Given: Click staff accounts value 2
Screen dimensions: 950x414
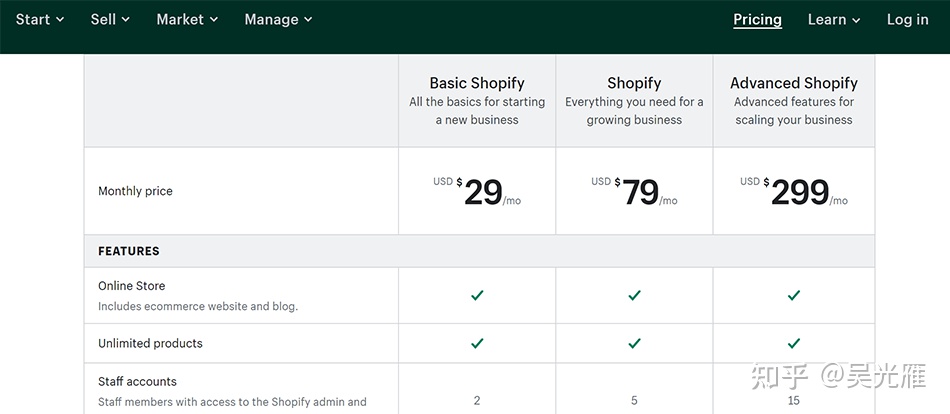Looking at the screenshot, I should tap(477, 400).
